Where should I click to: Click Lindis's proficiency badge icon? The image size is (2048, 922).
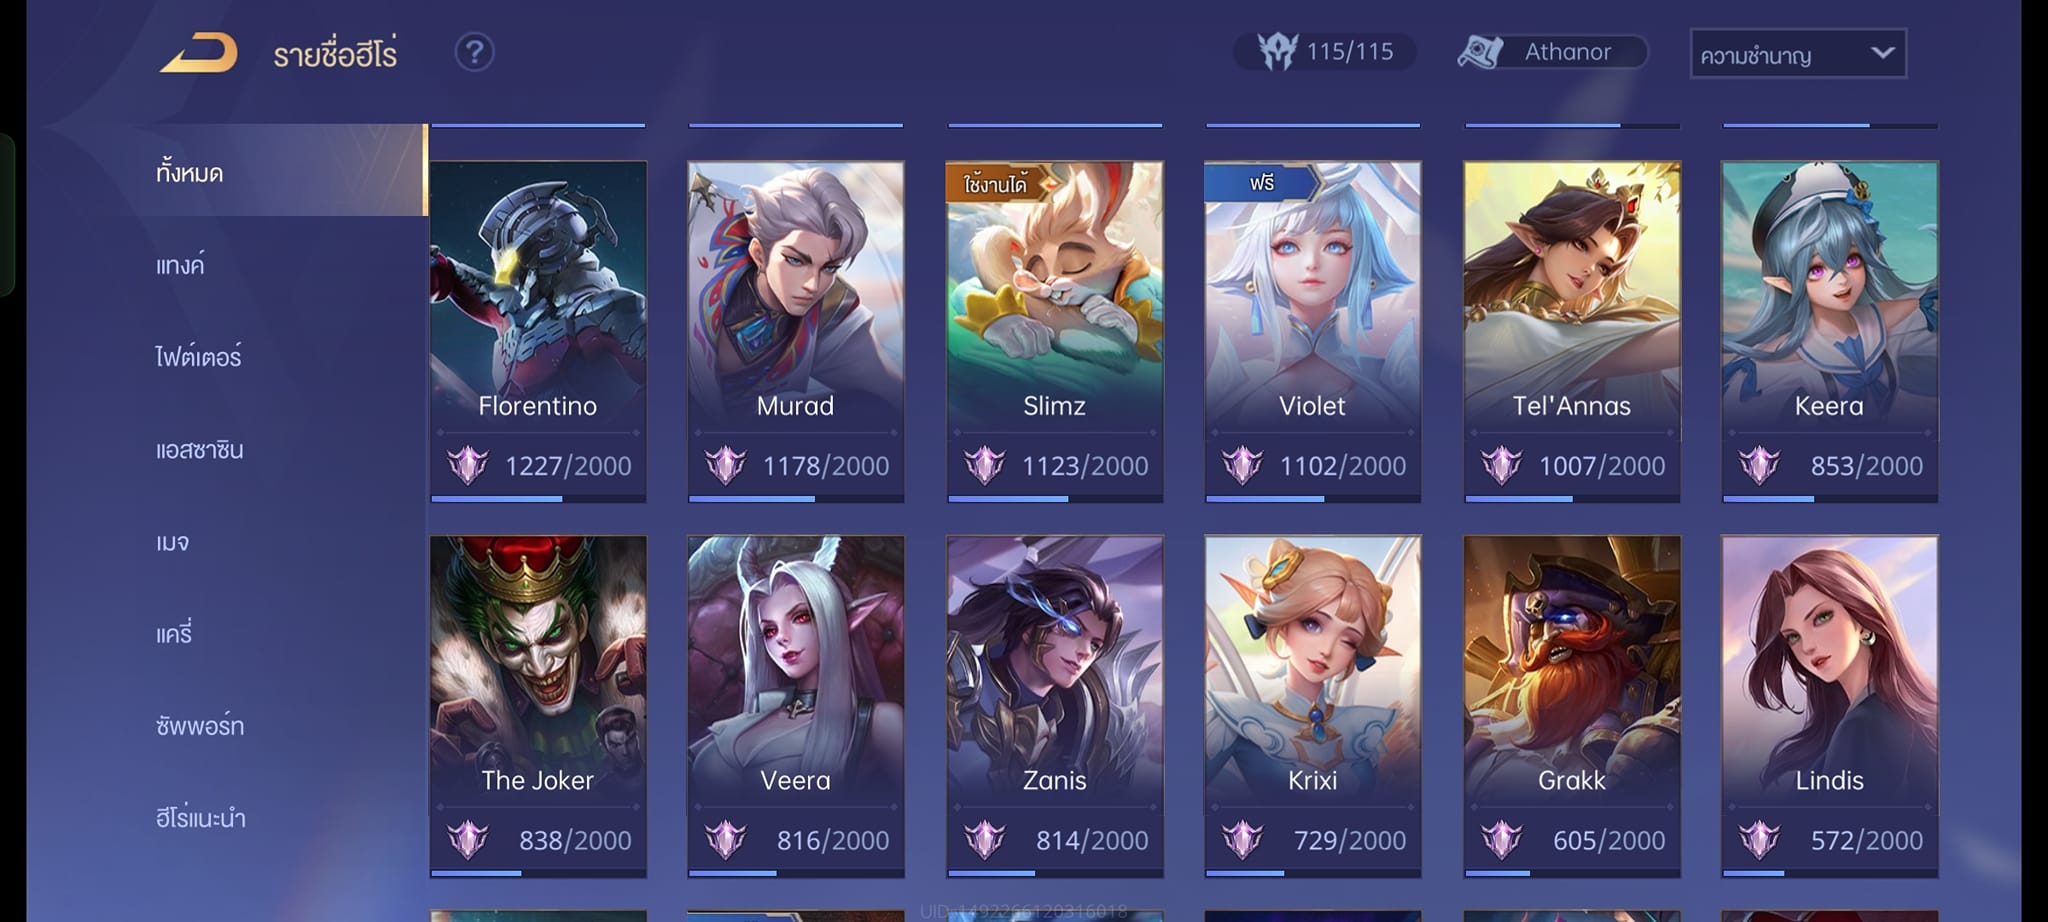[1759, 840]
